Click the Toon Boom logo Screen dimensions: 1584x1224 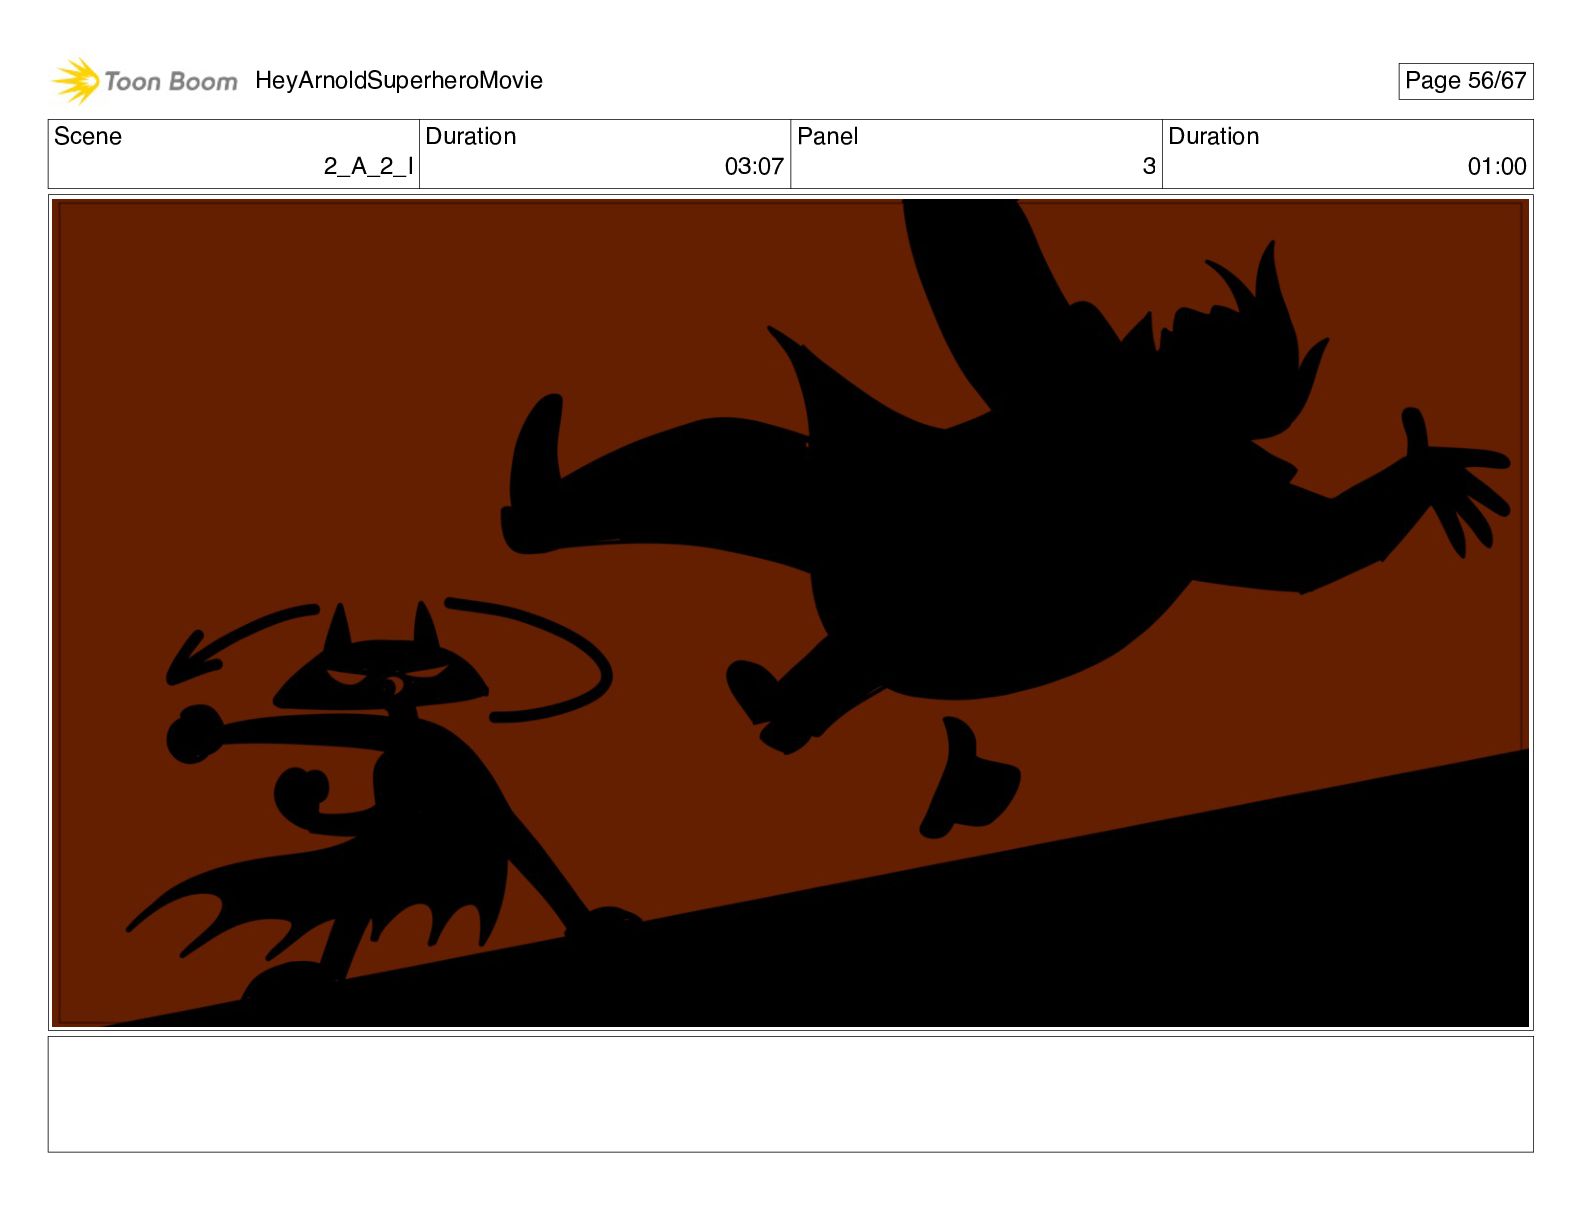tap(145, 80)
